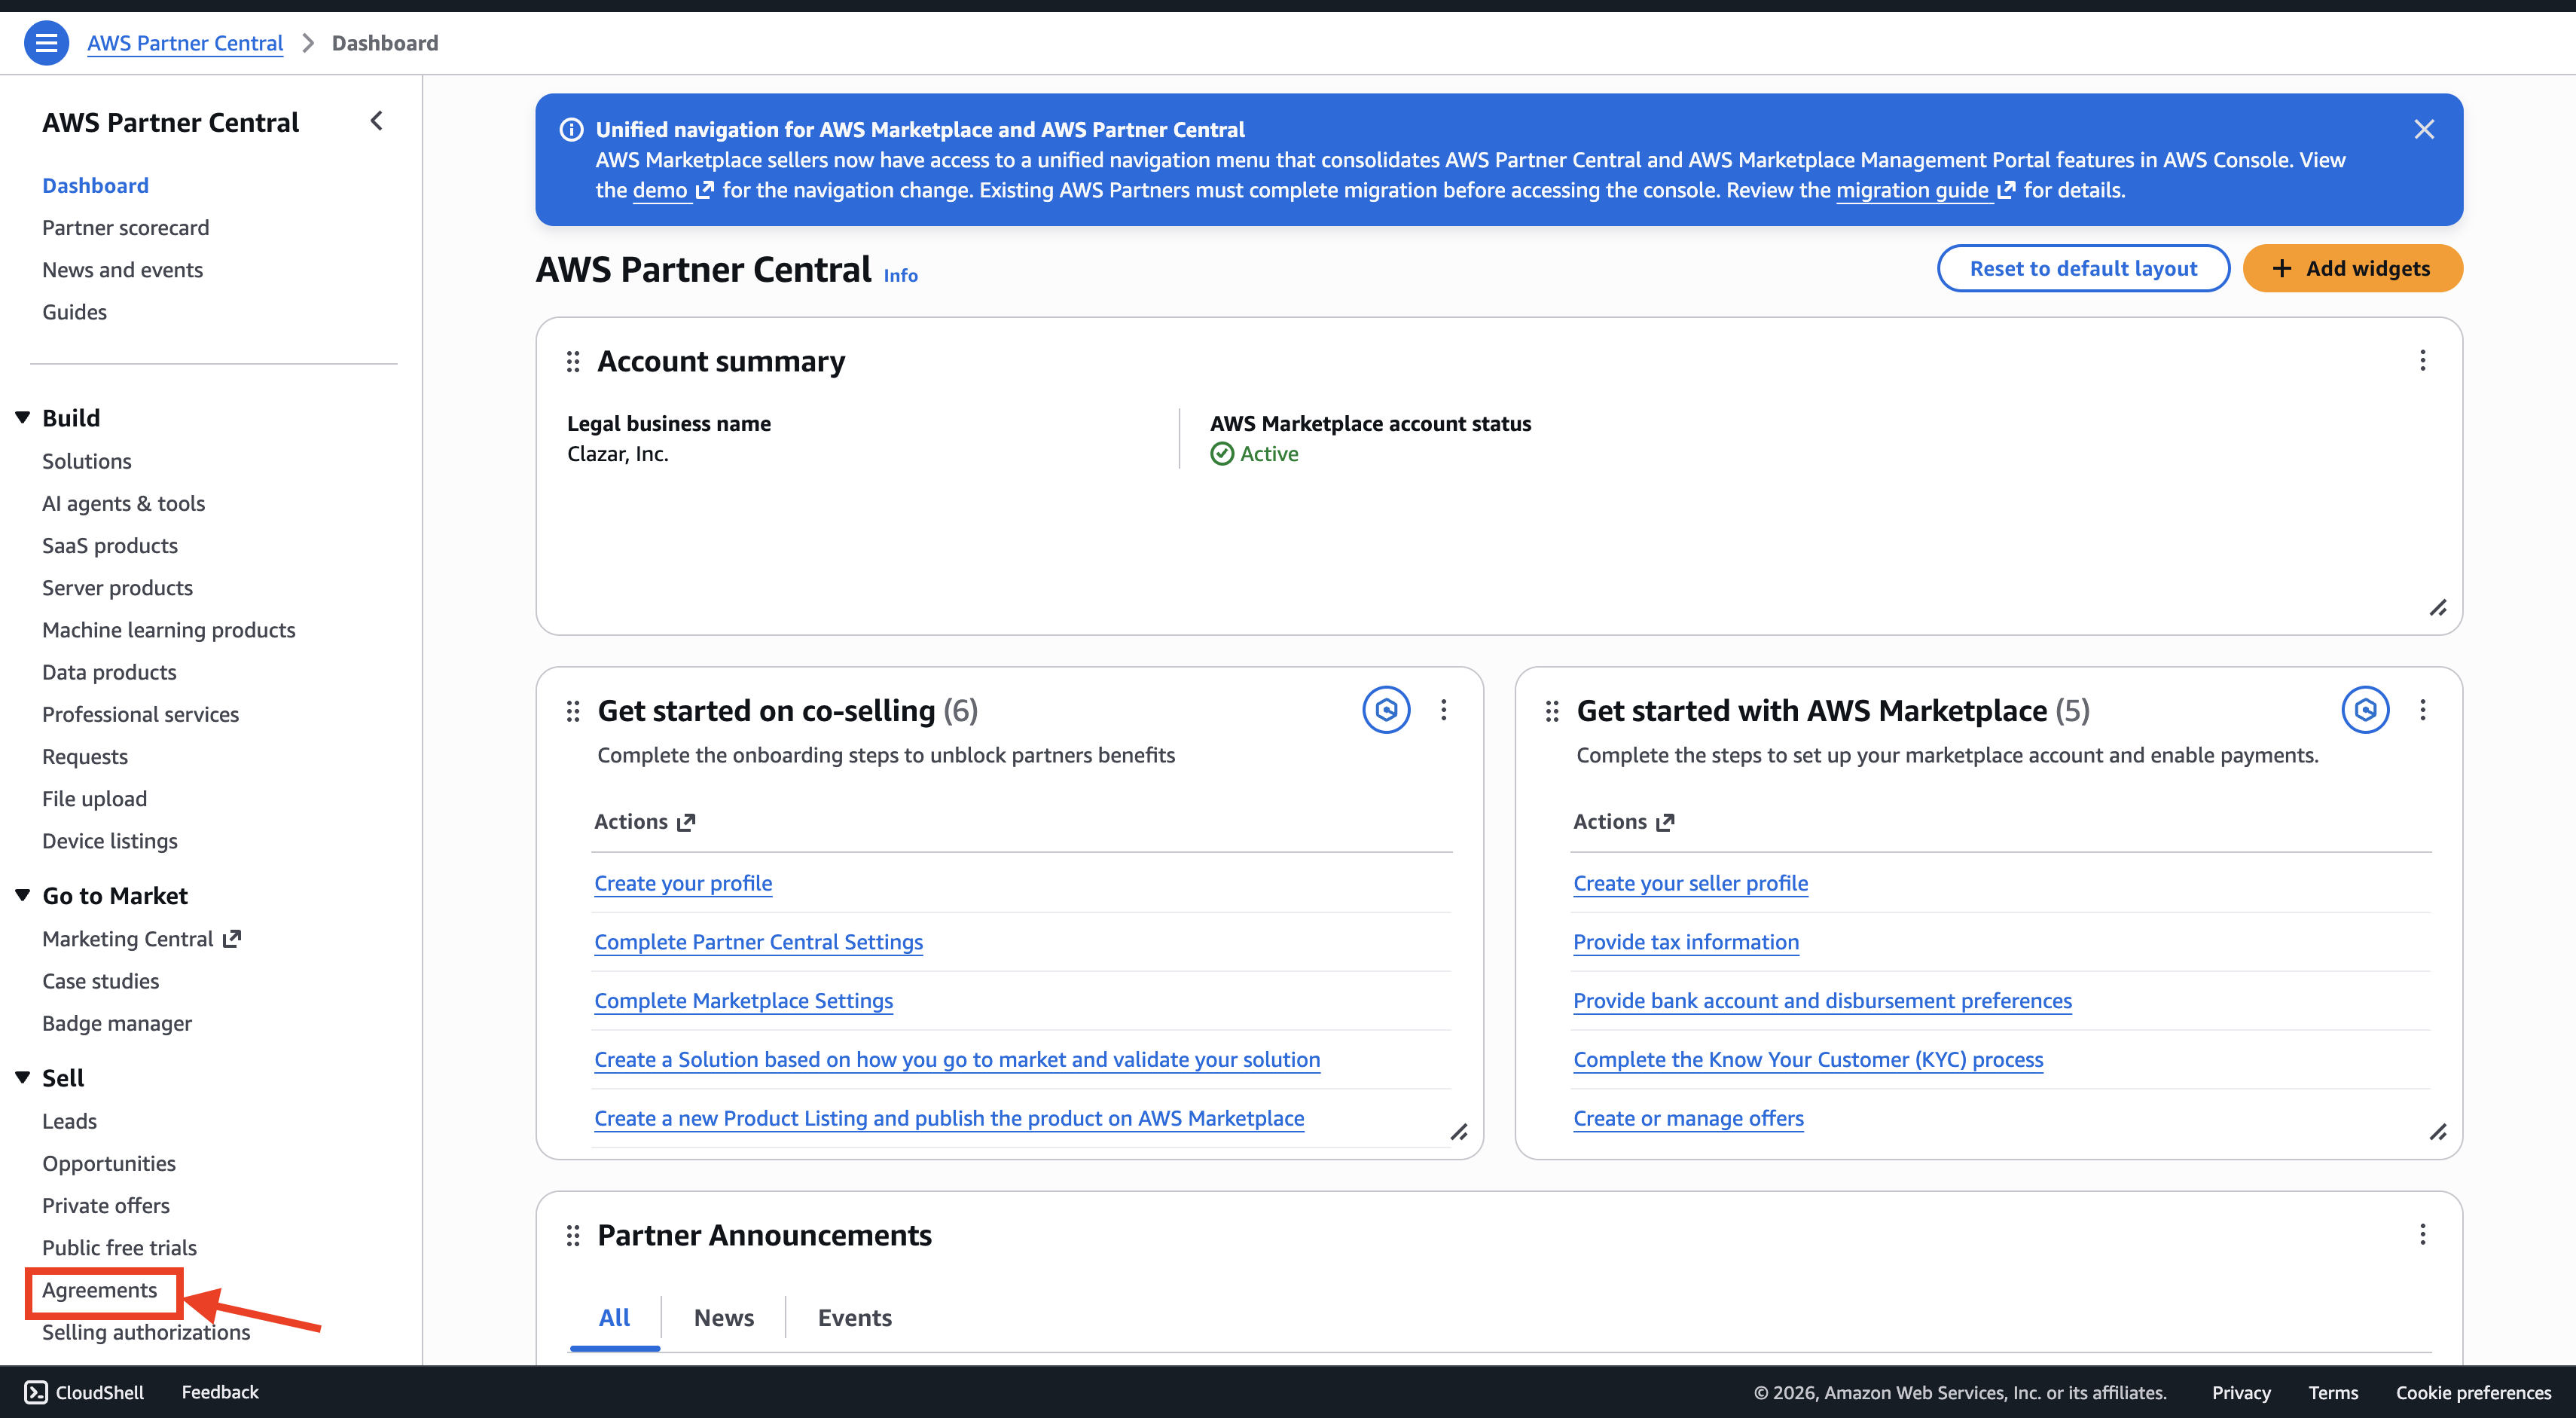This screenshot has width=2576, height=1418.
Task: Open the hamburger navigation menu icon
Action: tap(46, 43)
